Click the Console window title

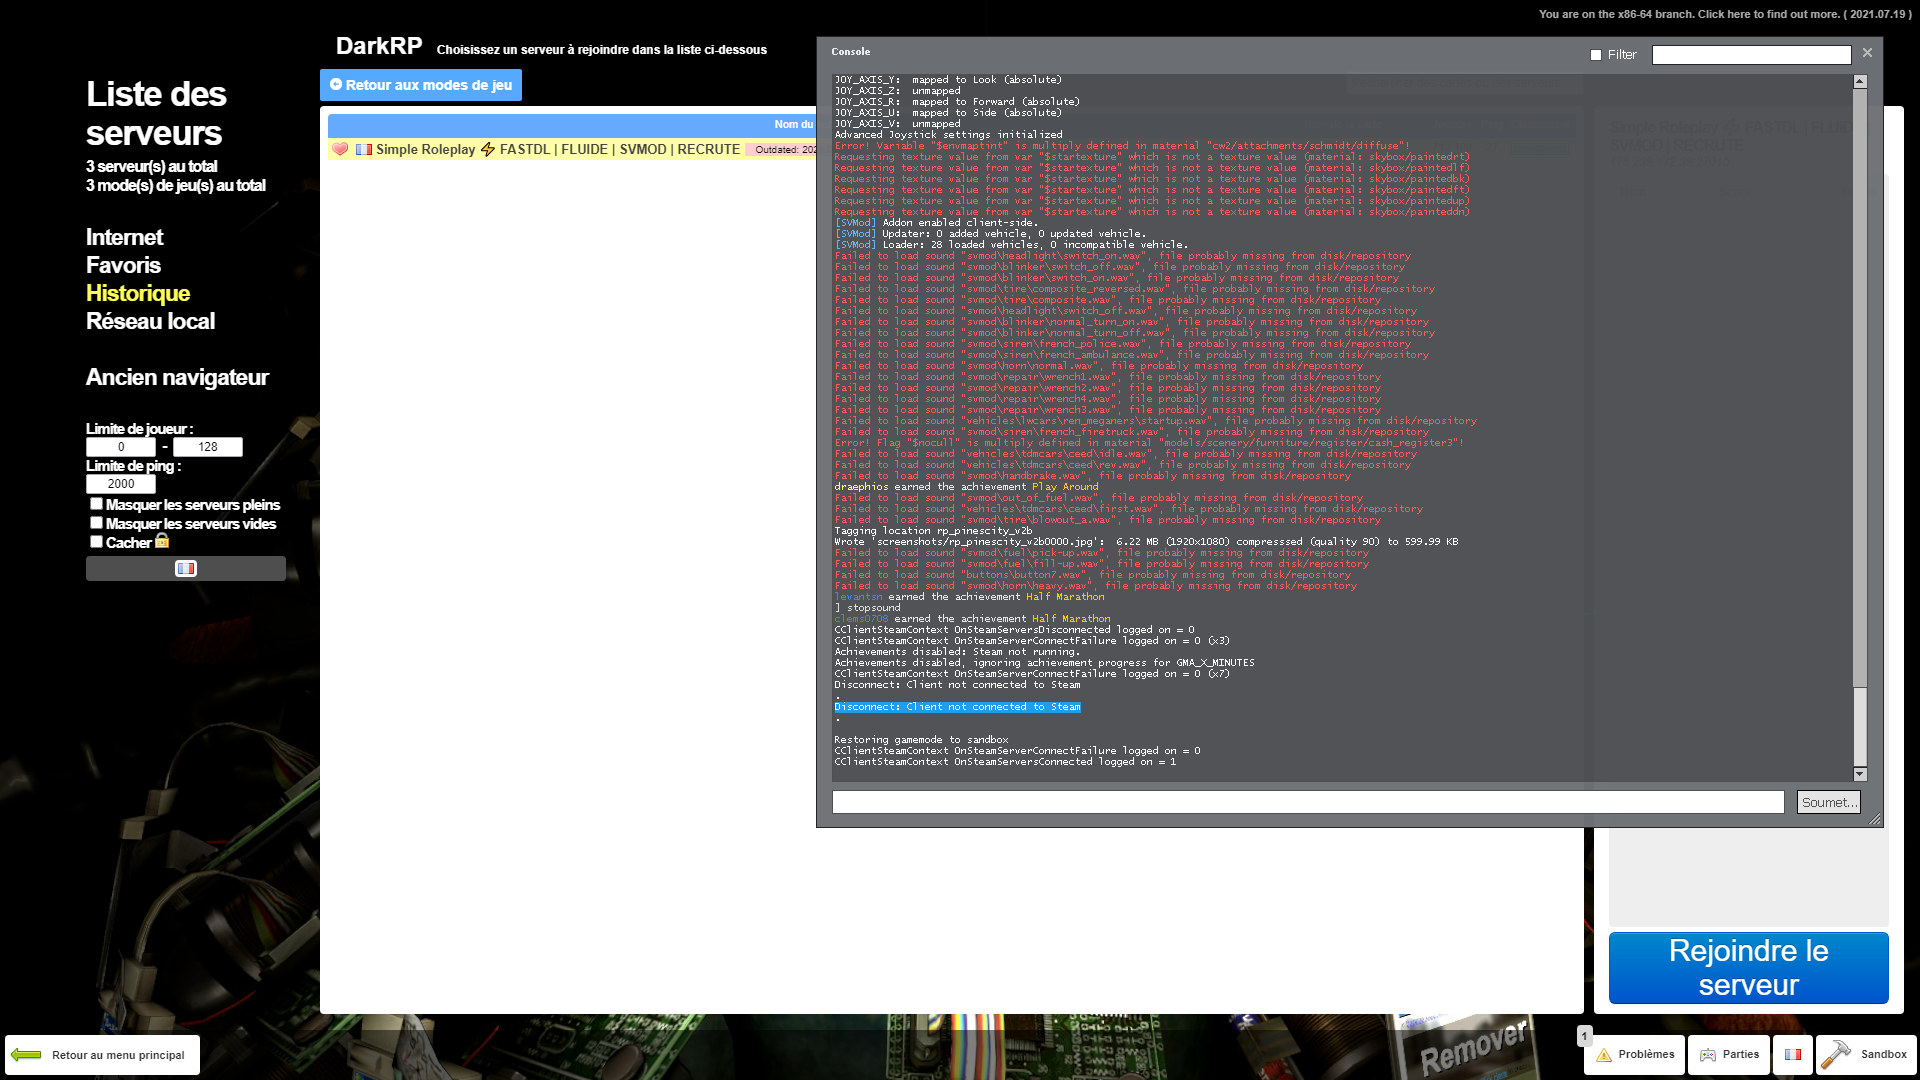click(x=850, y=52)
